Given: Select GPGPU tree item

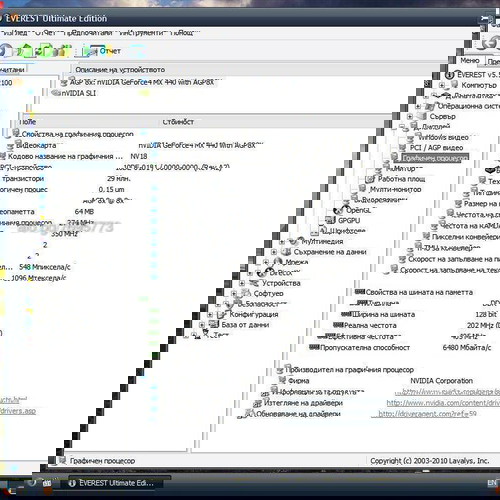Looking at the screenshot, I should click(x=349, y=221).
